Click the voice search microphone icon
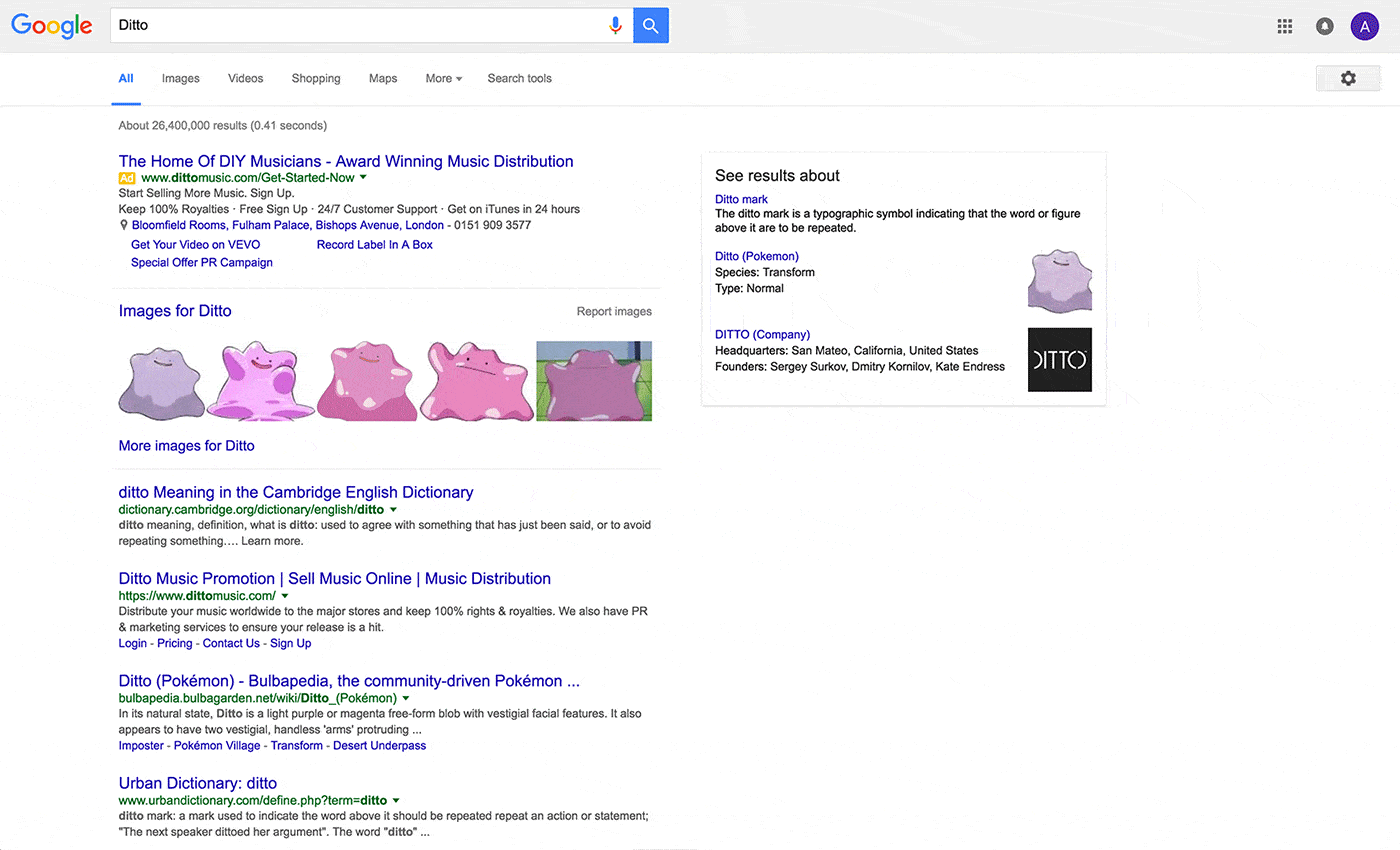Image resolution: width=1400 pixels, height=850 pixels. (x=615, y=25)
